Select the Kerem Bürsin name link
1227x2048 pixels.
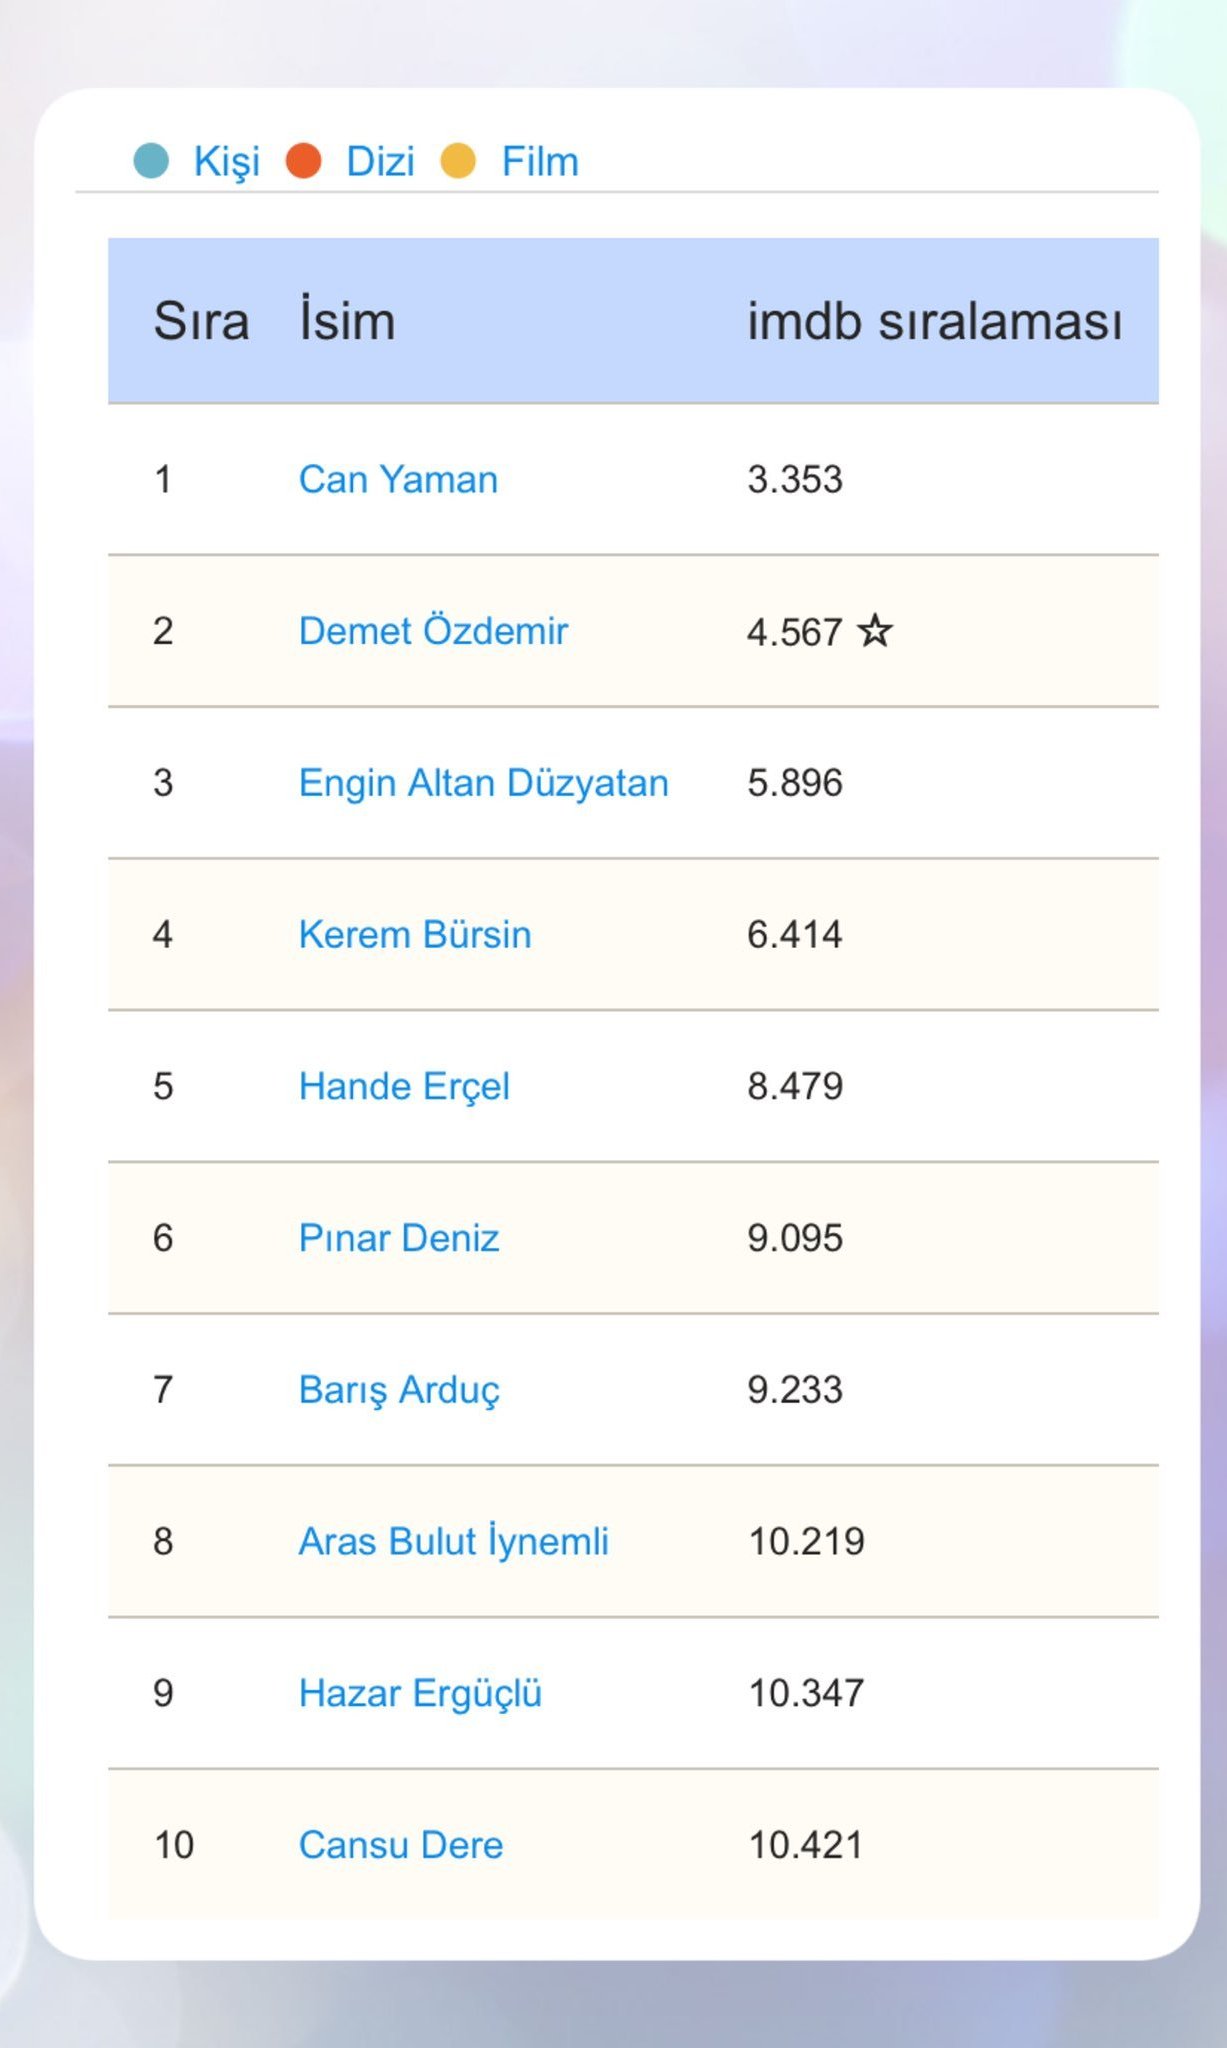415,935
